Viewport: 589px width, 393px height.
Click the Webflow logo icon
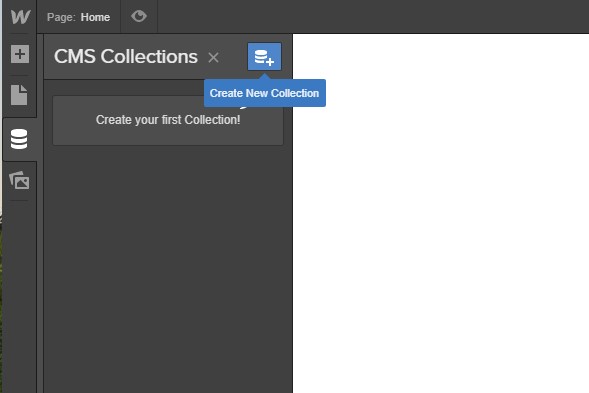click(x=20, y=17)
